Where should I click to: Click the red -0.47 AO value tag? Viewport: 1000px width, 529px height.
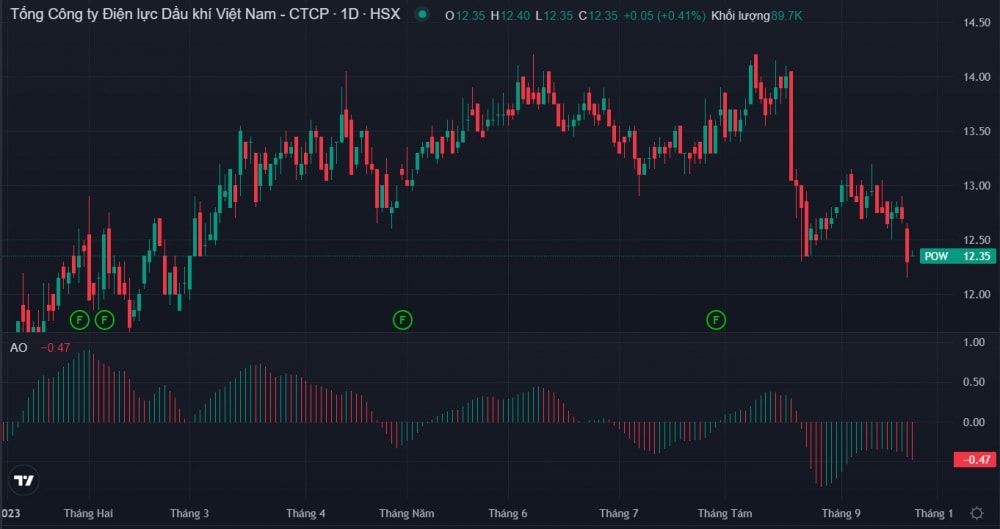point(974,459)
